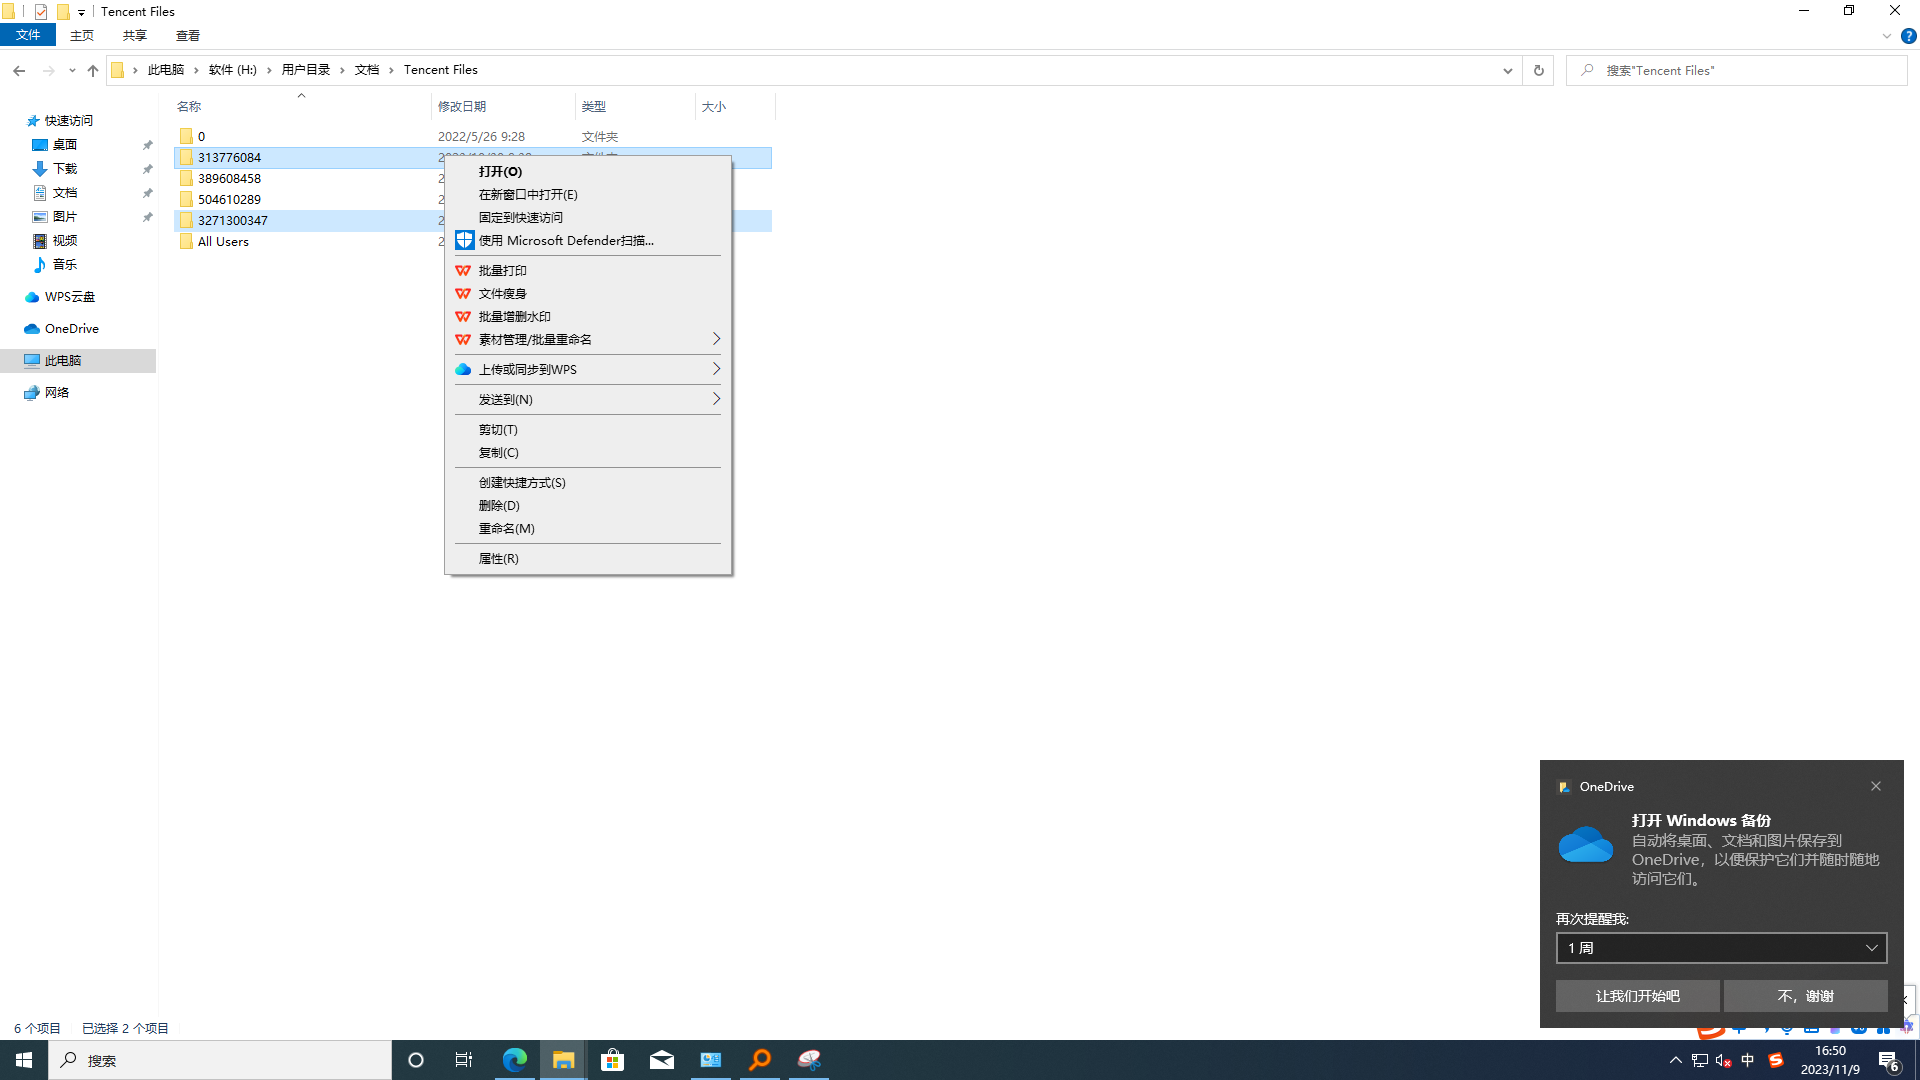Click the Tencent Files search box
This screenshot has height=1080, width=1920.
(1737, 70)
